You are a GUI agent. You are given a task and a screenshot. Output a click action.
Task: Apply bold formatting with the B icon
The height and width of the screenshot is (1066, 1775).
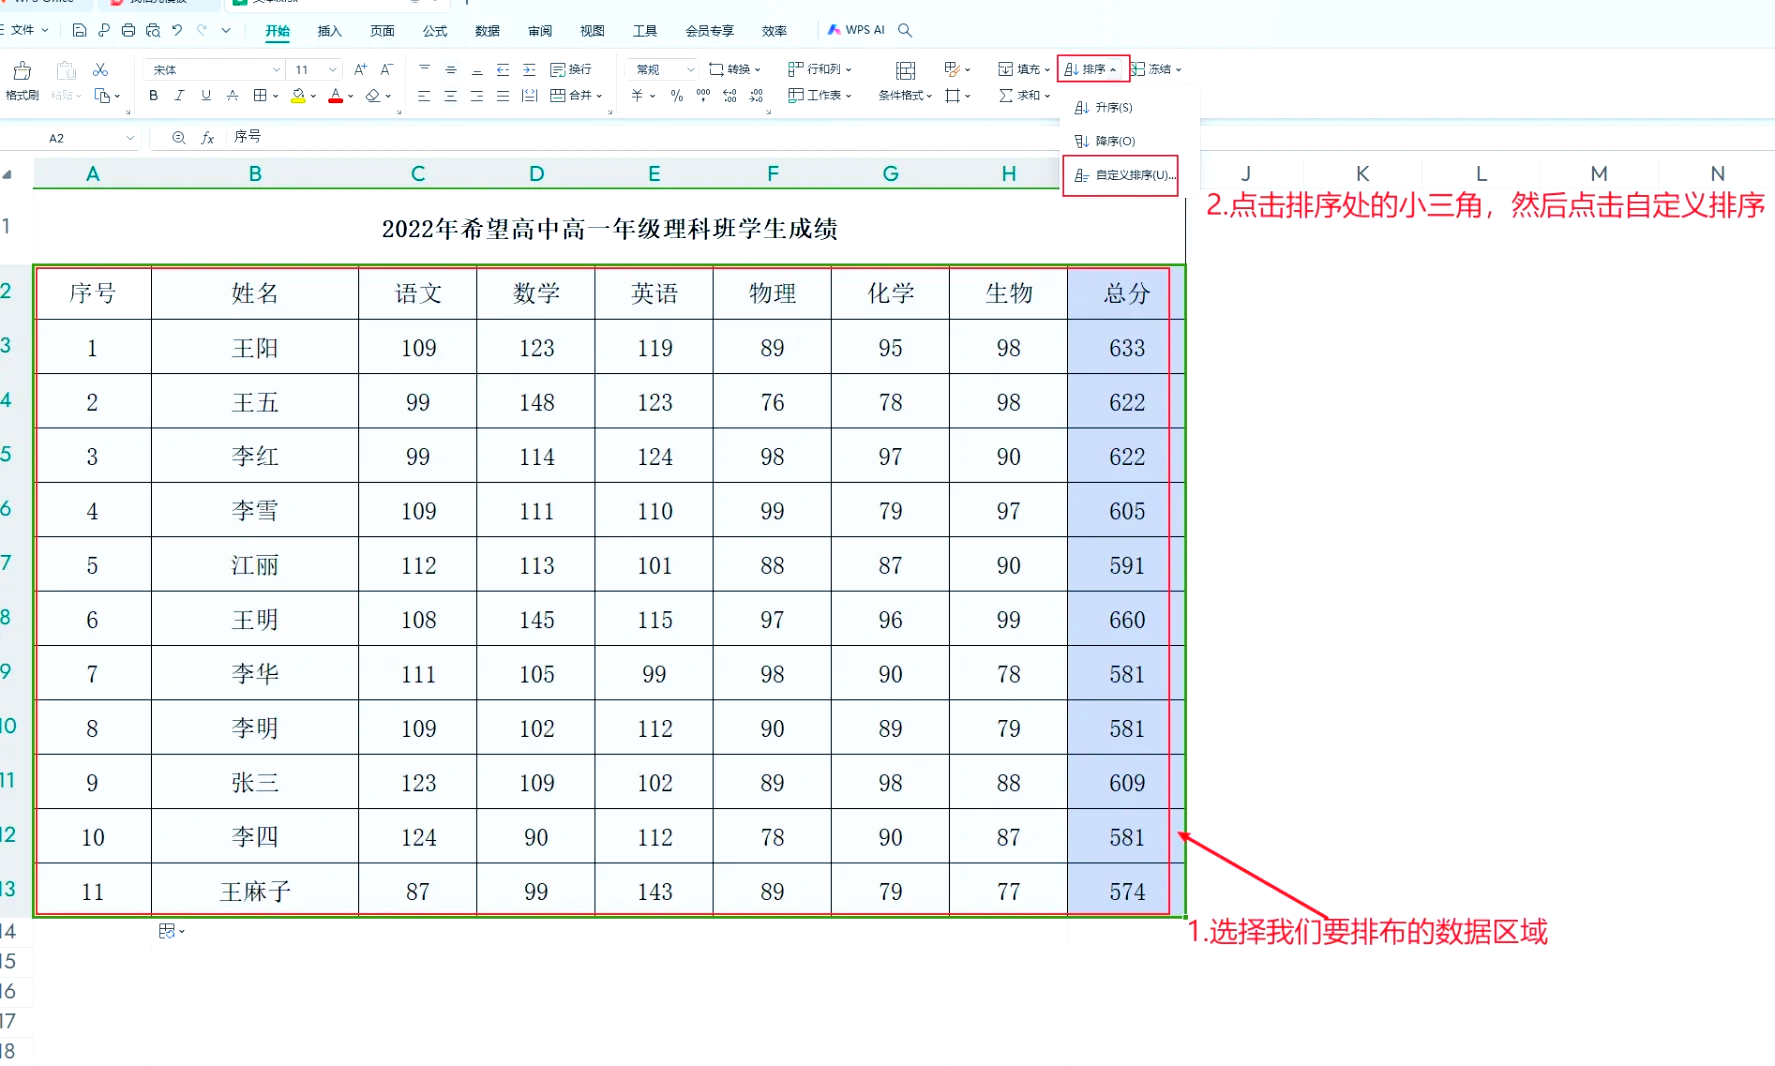coord(153,95)
